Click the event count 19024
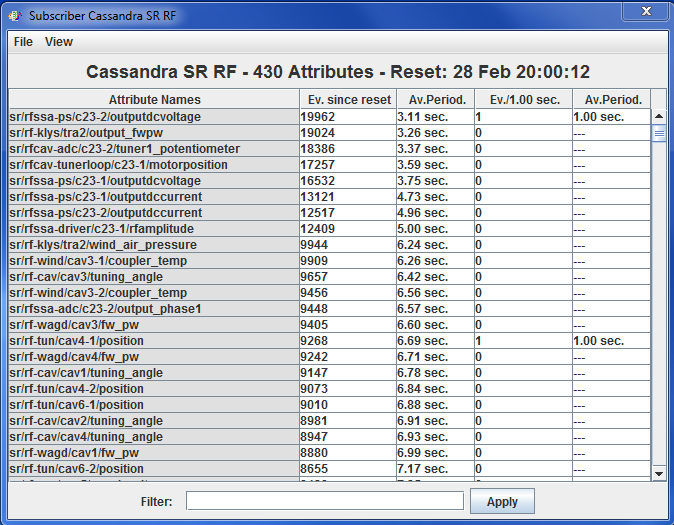This screenshot has height=525, width=674. point(348,133)
